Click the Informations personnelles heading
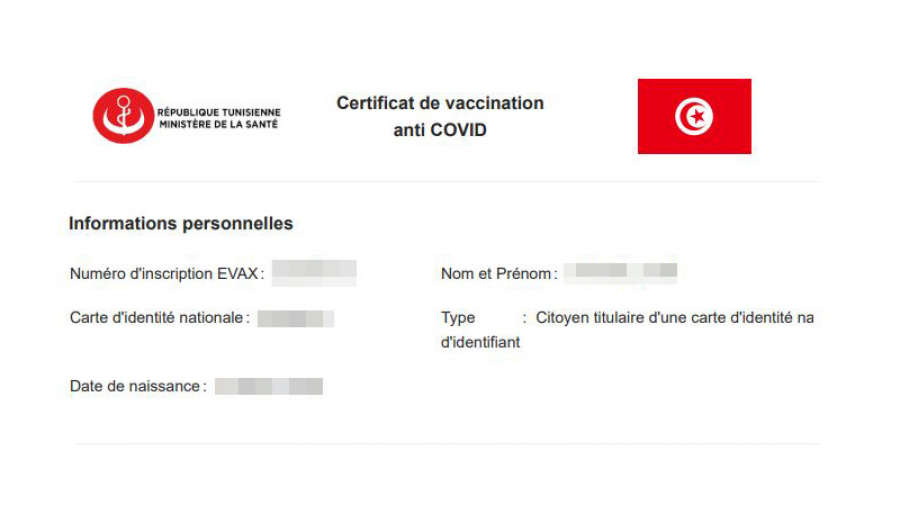Viewport: 900px width, 505px height. 181,223
